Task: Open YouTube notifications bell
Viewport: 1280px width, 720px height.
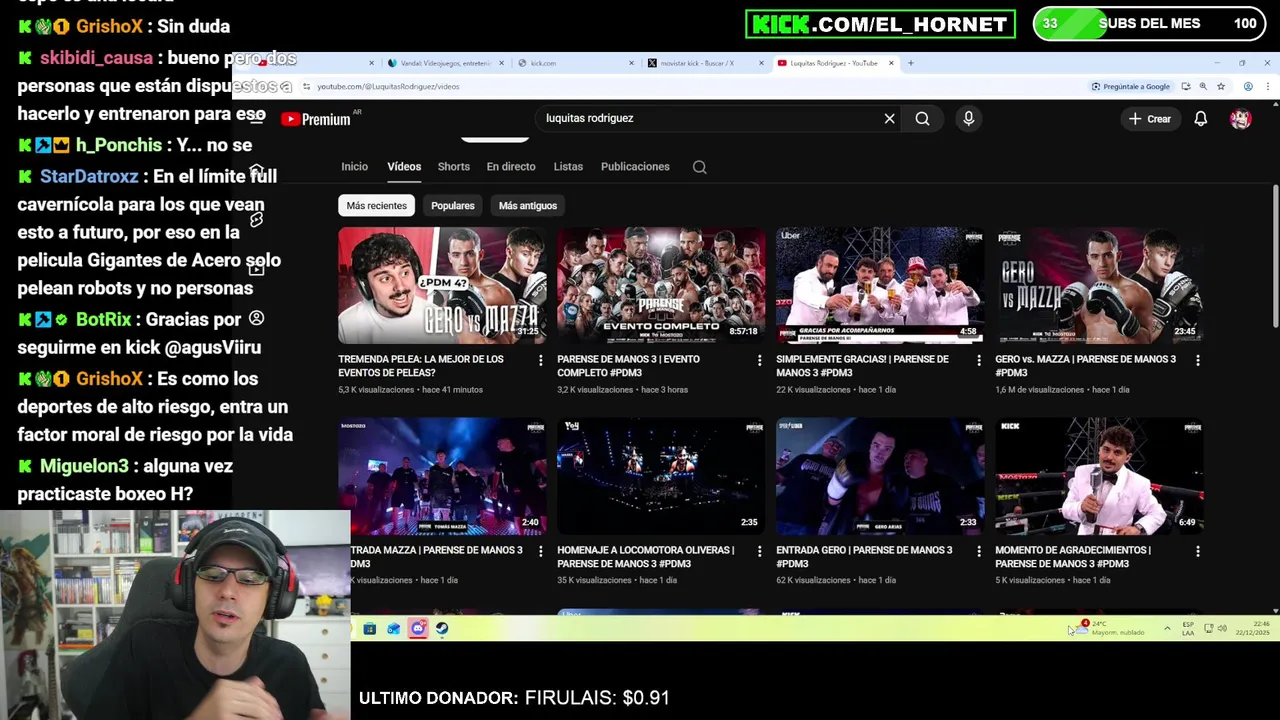Action: 1201,119
